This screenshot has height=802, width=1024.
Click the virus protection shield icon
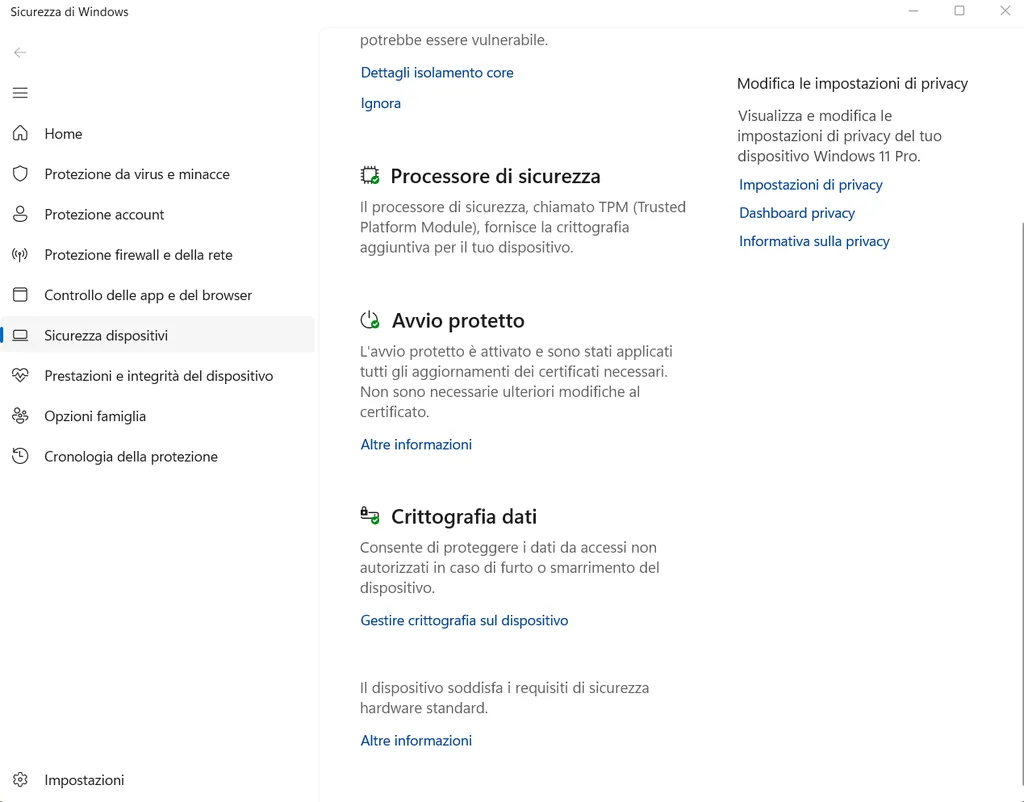coord(20,174)
